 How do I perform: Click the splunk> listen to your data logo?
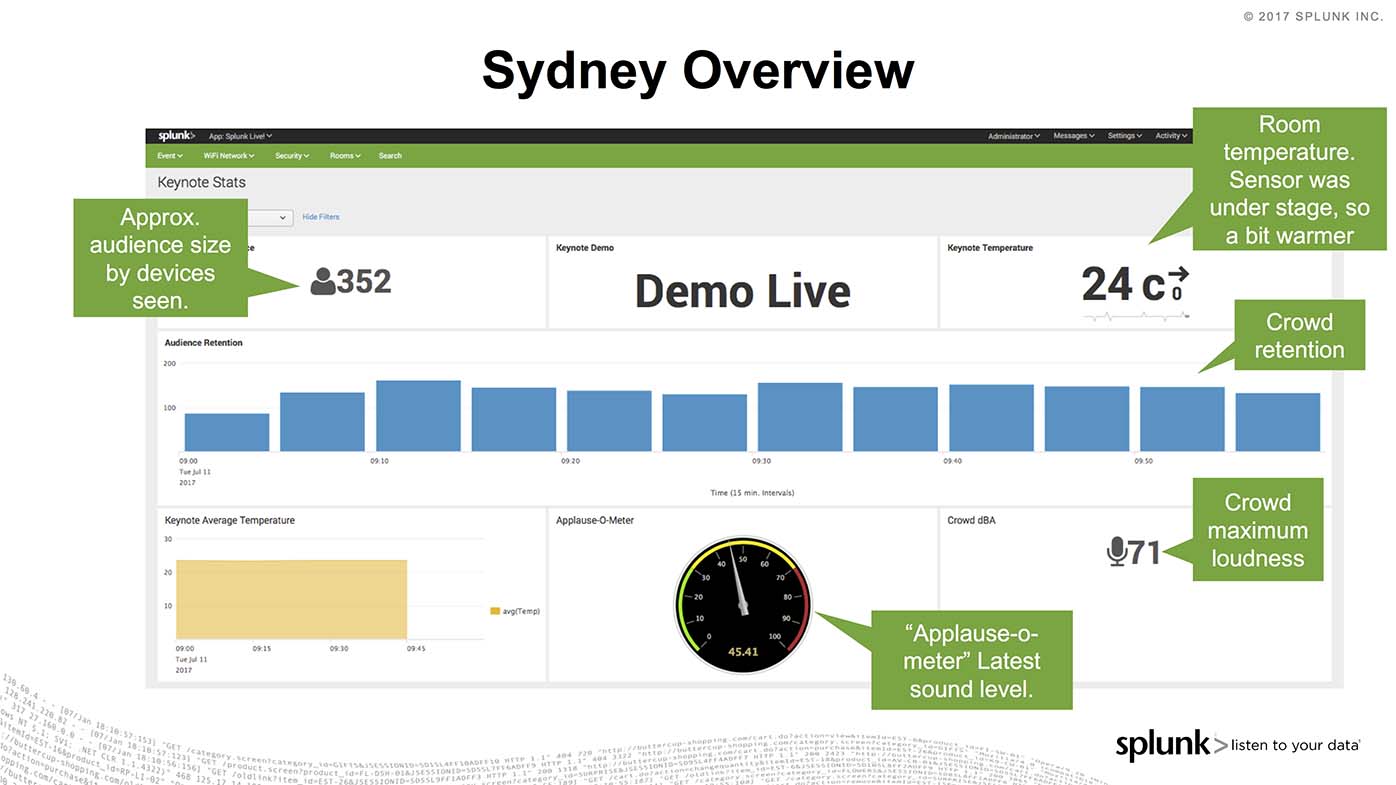coord(1238,745)
